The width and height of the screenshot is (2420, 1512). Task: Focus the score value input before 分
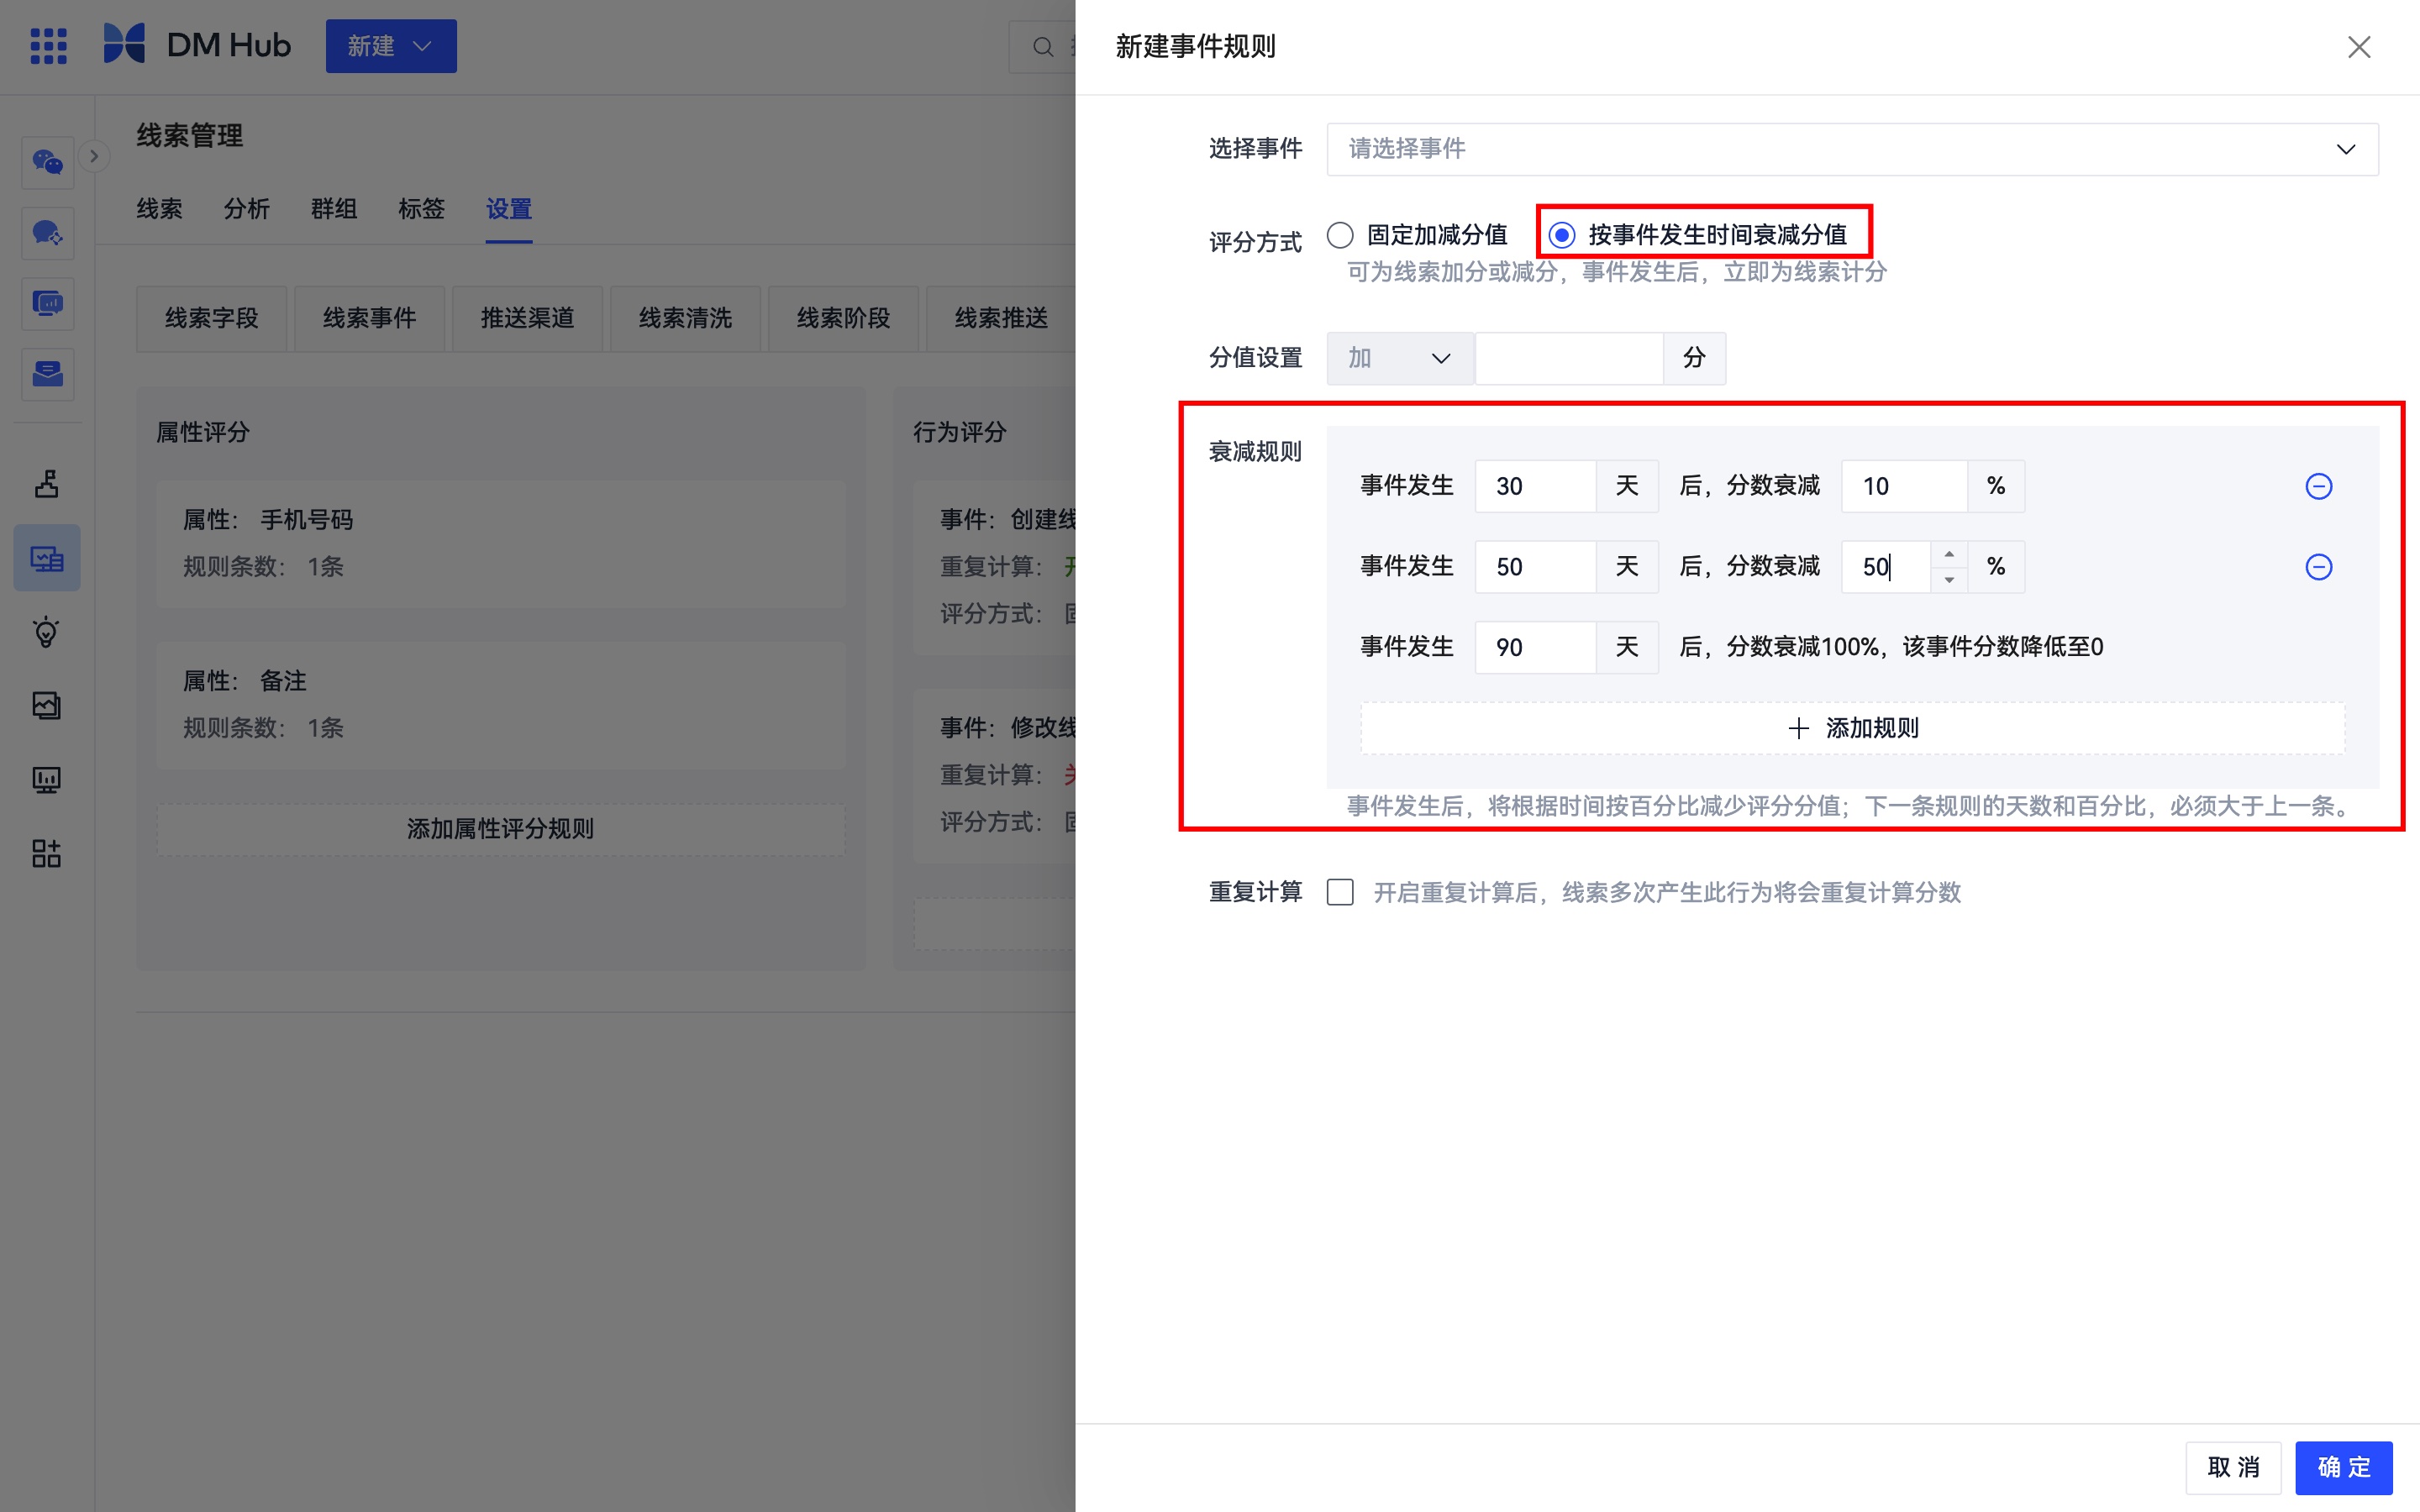pyautogui.click(x=1568, y=358)
